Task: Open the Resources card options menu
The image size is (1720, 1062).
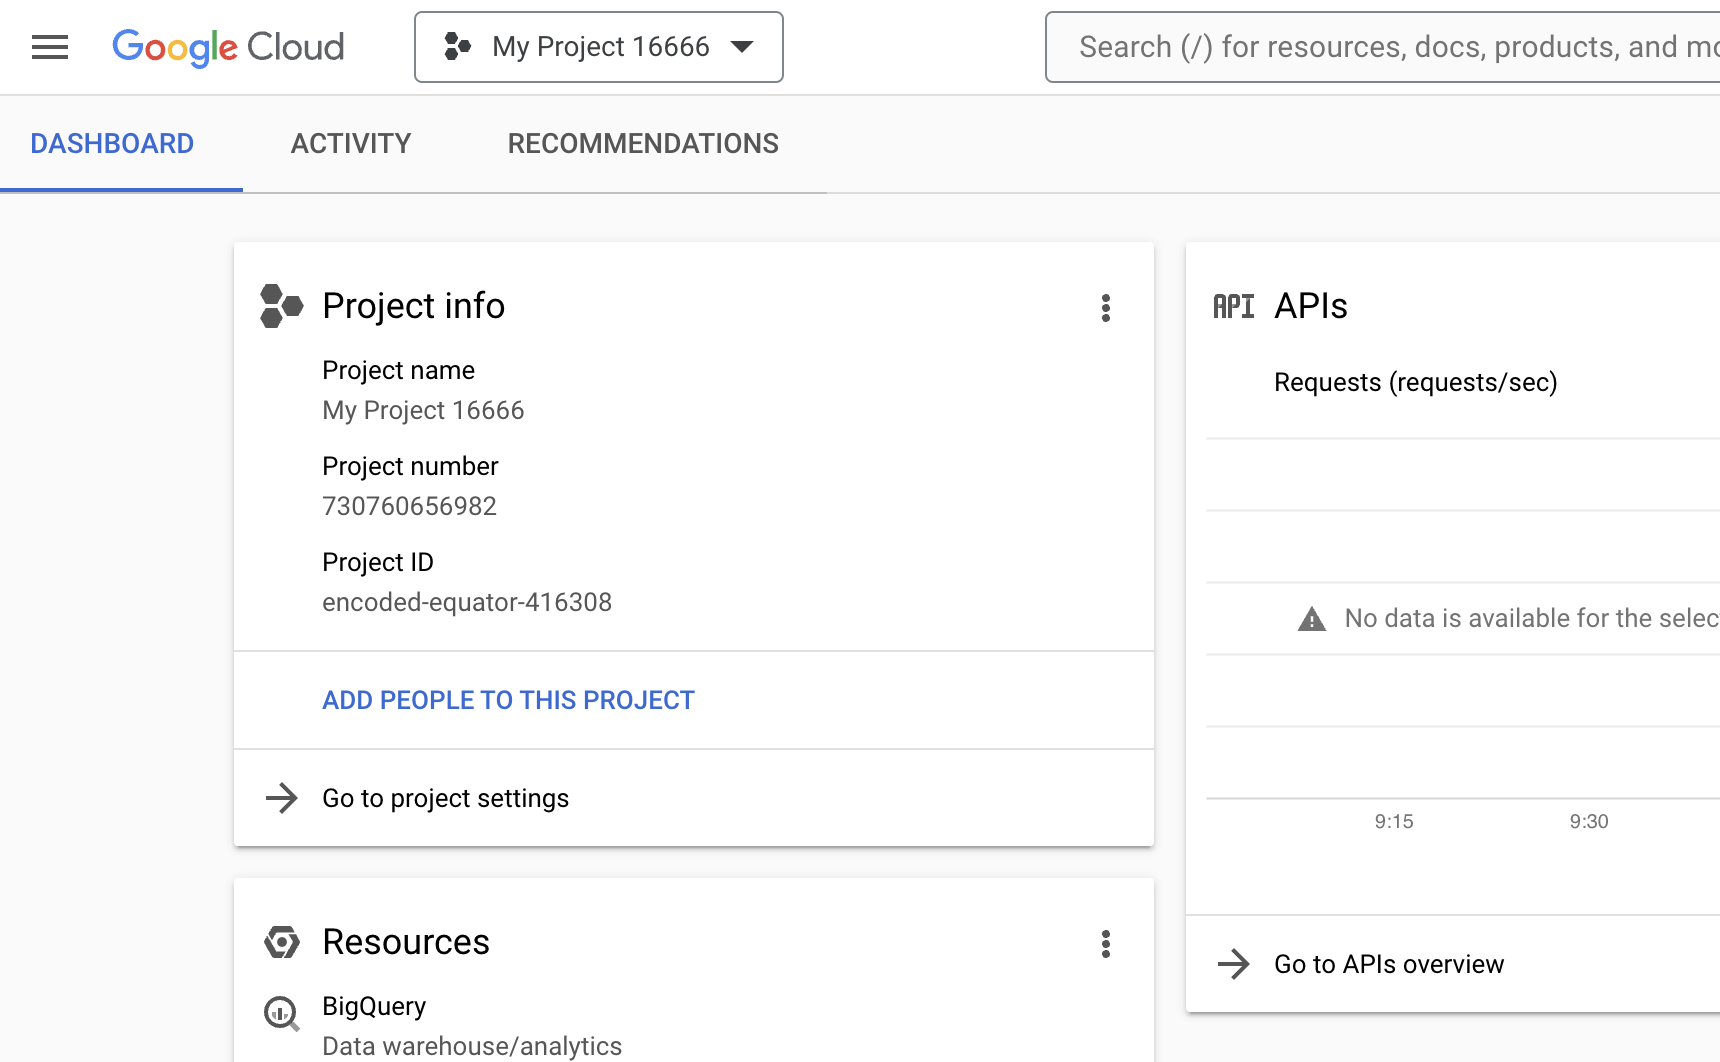Action: (x=1106, y=944)
